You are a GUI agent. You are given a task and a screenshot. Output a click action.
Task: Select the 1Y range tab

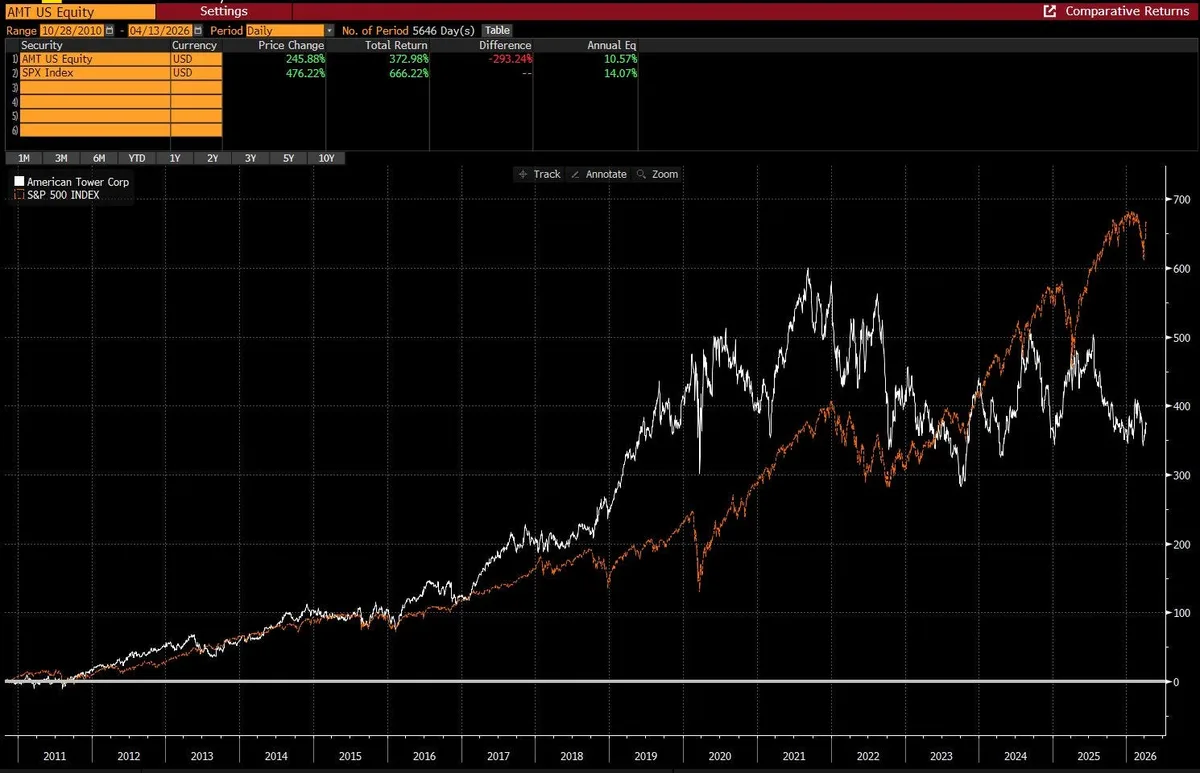tap(174, 157)
